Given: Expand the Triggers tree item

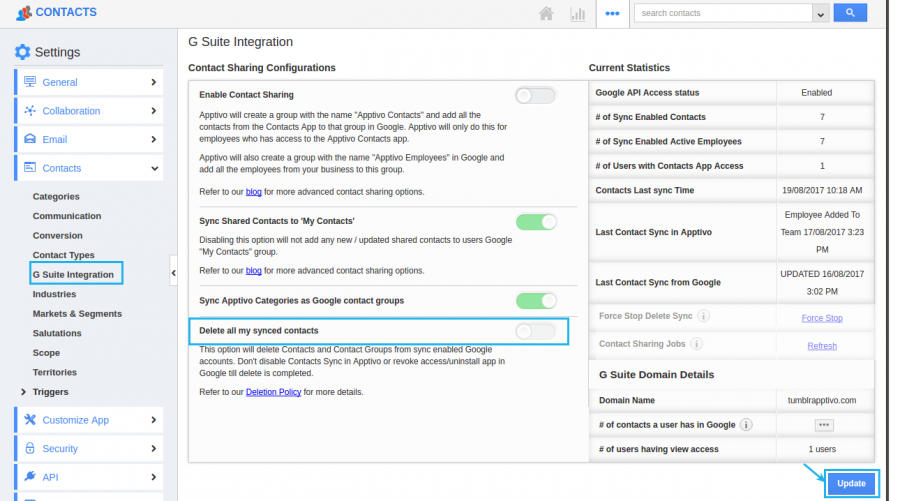Looking at the screenshot, I should 24,392.
